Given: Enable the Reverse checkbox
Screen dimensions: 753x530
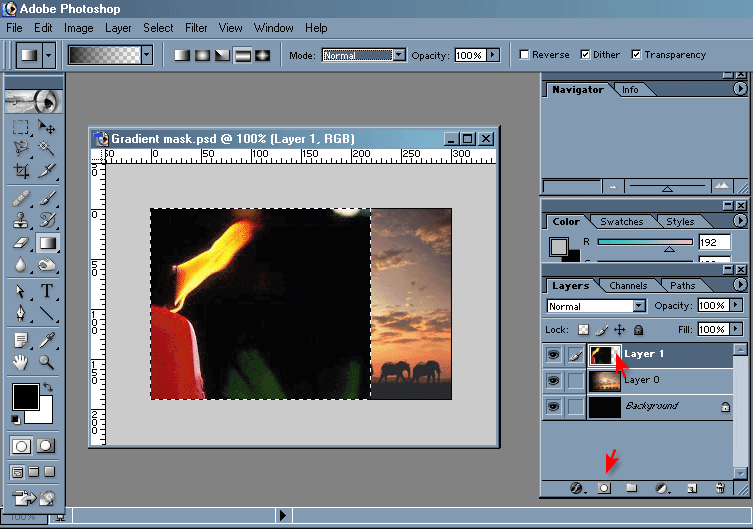Looking at the screenshot, I should (524, 55).
